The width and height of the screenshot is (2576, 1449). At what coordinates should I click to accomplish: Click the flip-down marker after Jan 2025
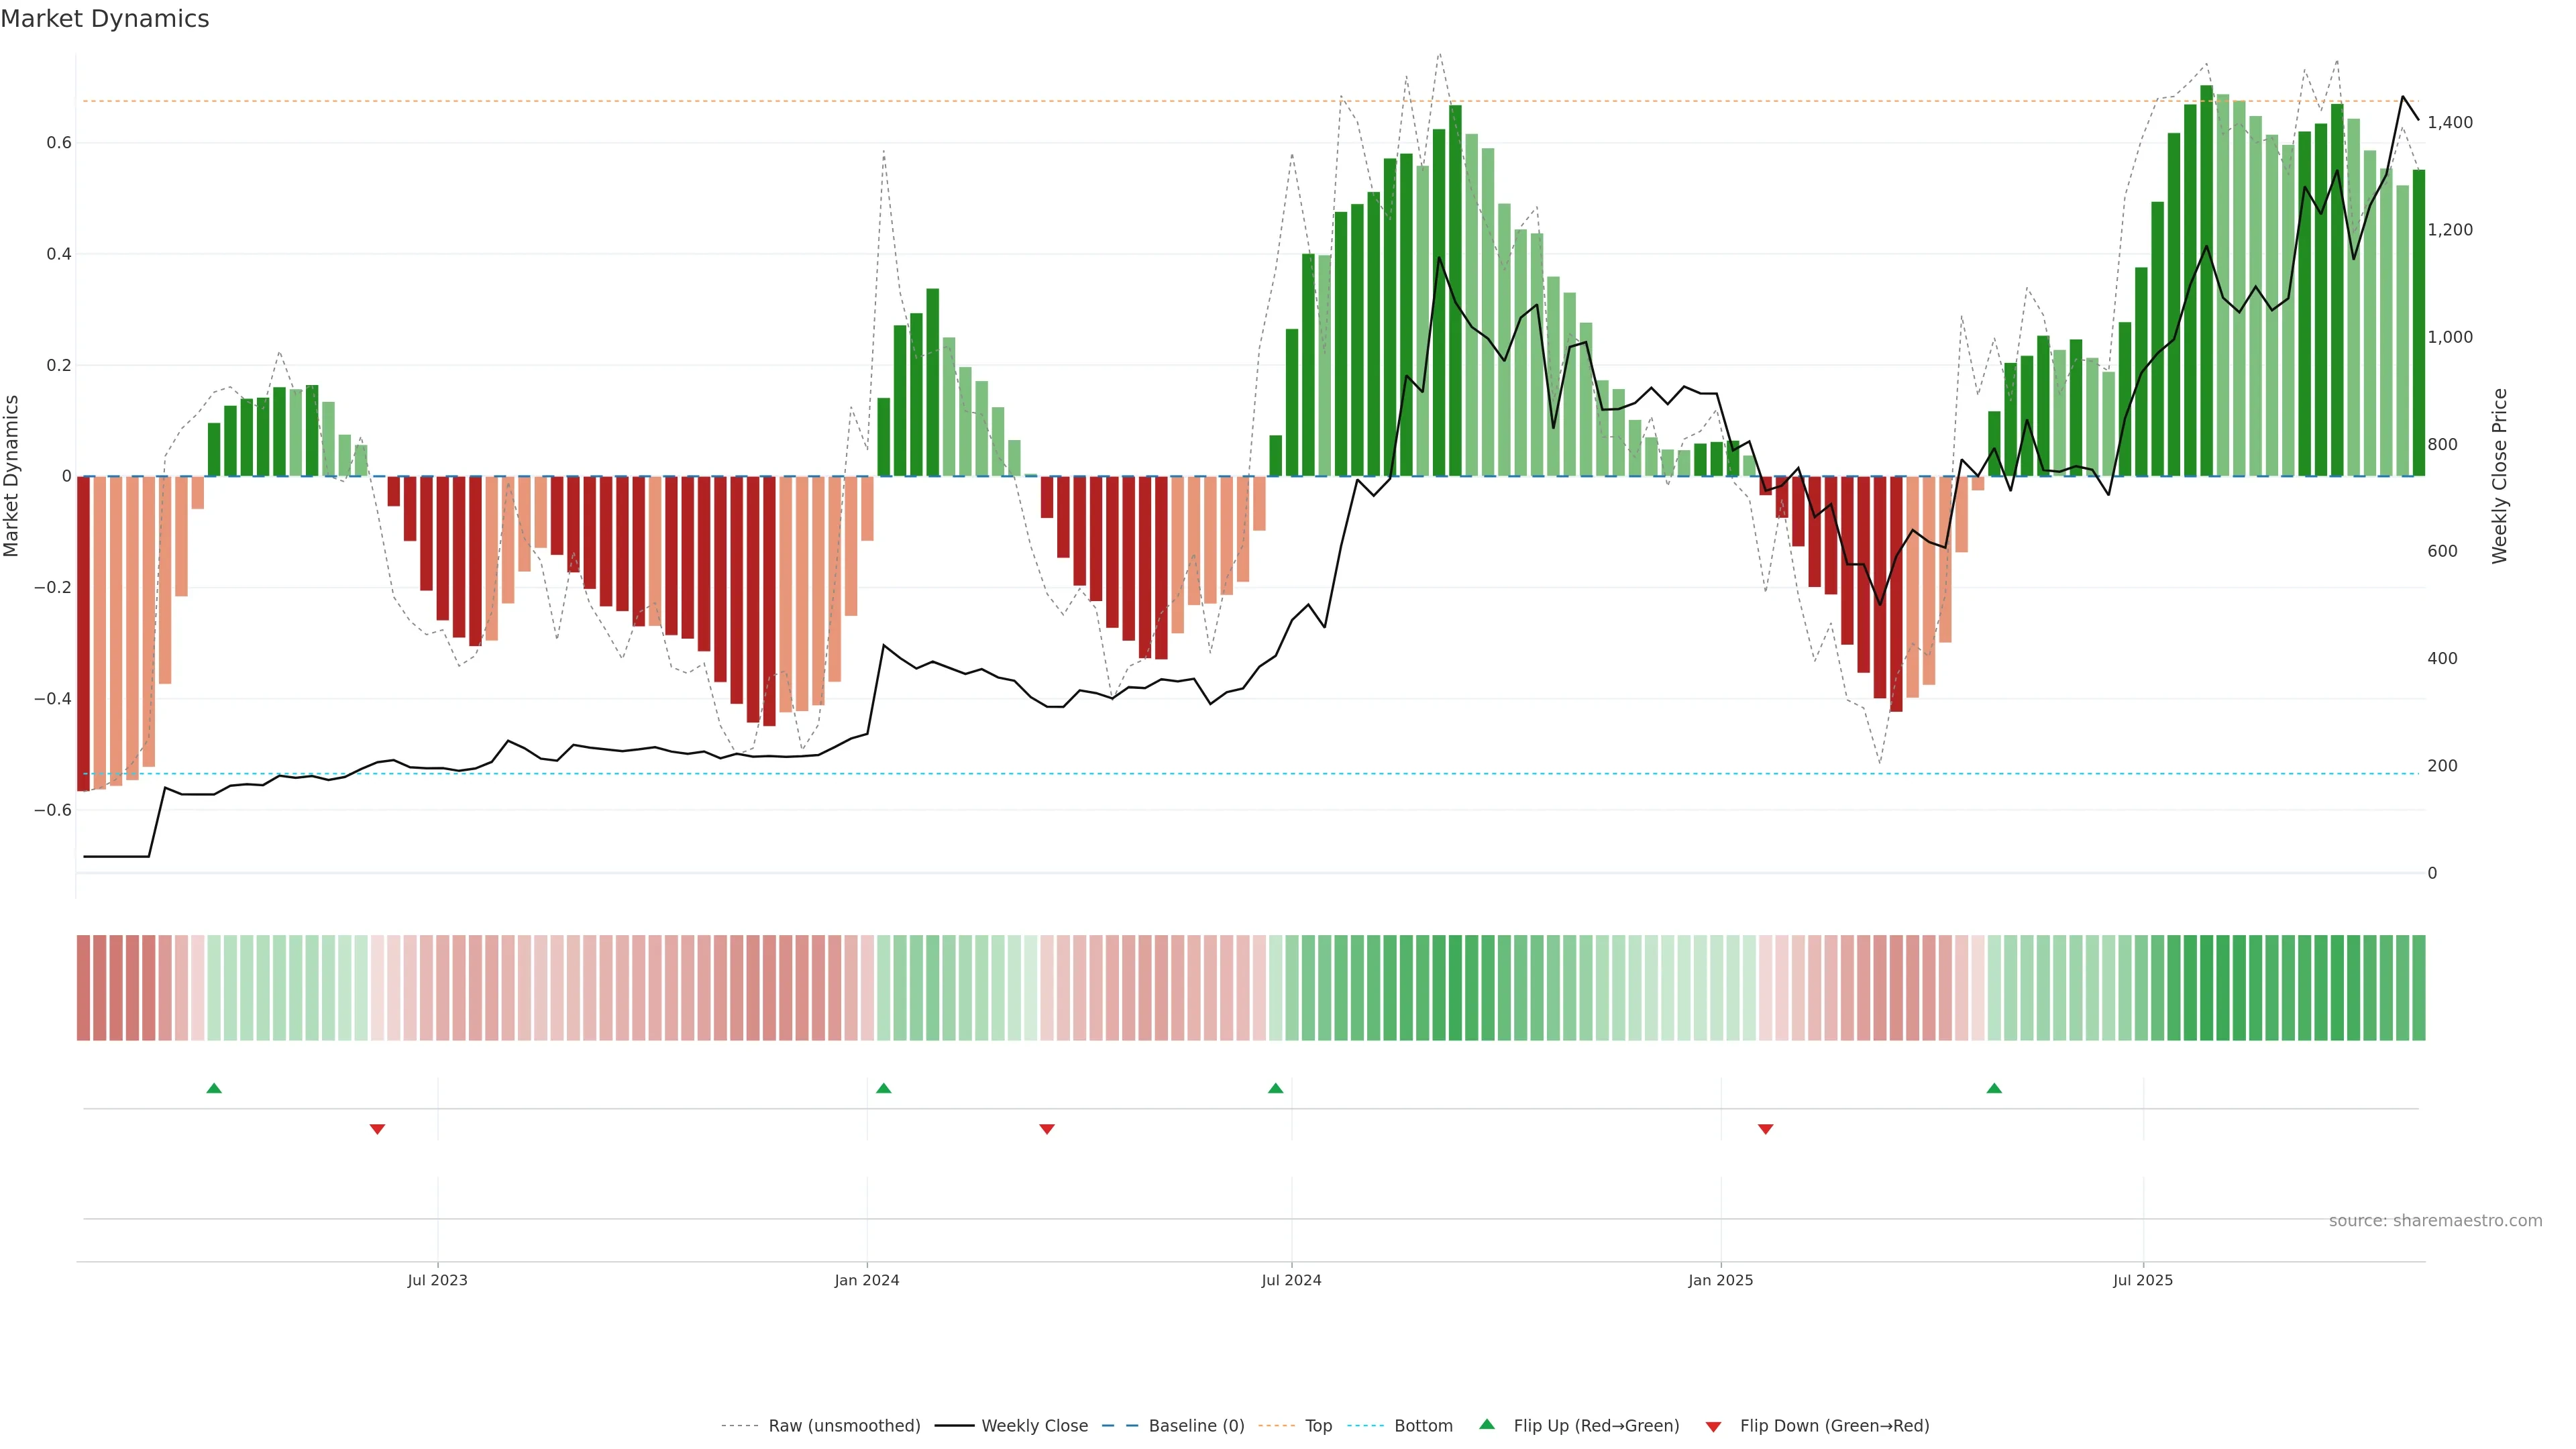pos(1766,1129)
